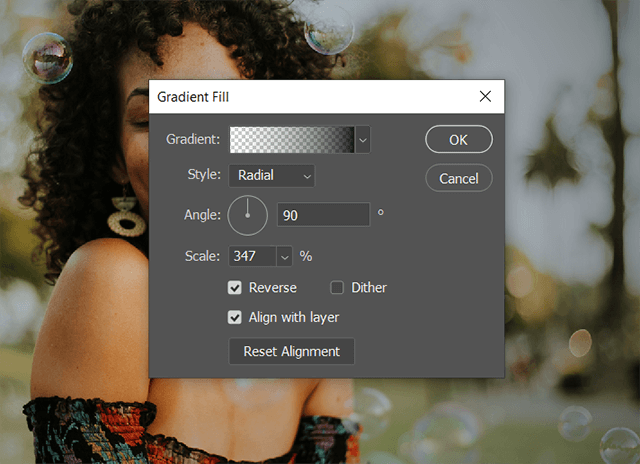Image resolution: width=640 pixels, height=464 pixels.
Task: Open the Scale slider dropdown arrow
Action: pos(284,256)
